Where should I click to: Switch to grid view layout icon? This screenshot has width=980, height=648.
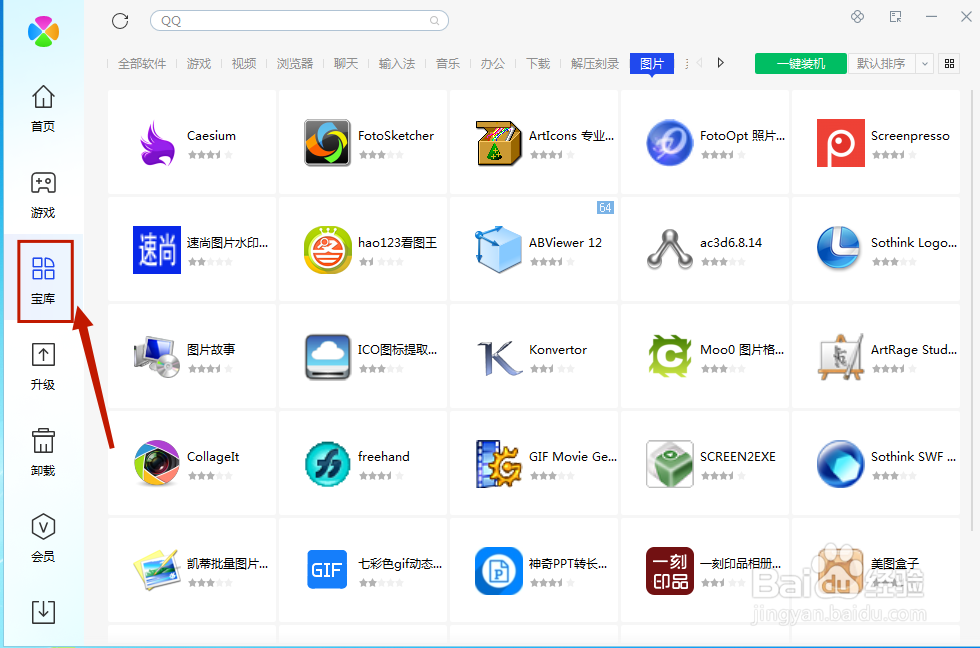[949, 64]
